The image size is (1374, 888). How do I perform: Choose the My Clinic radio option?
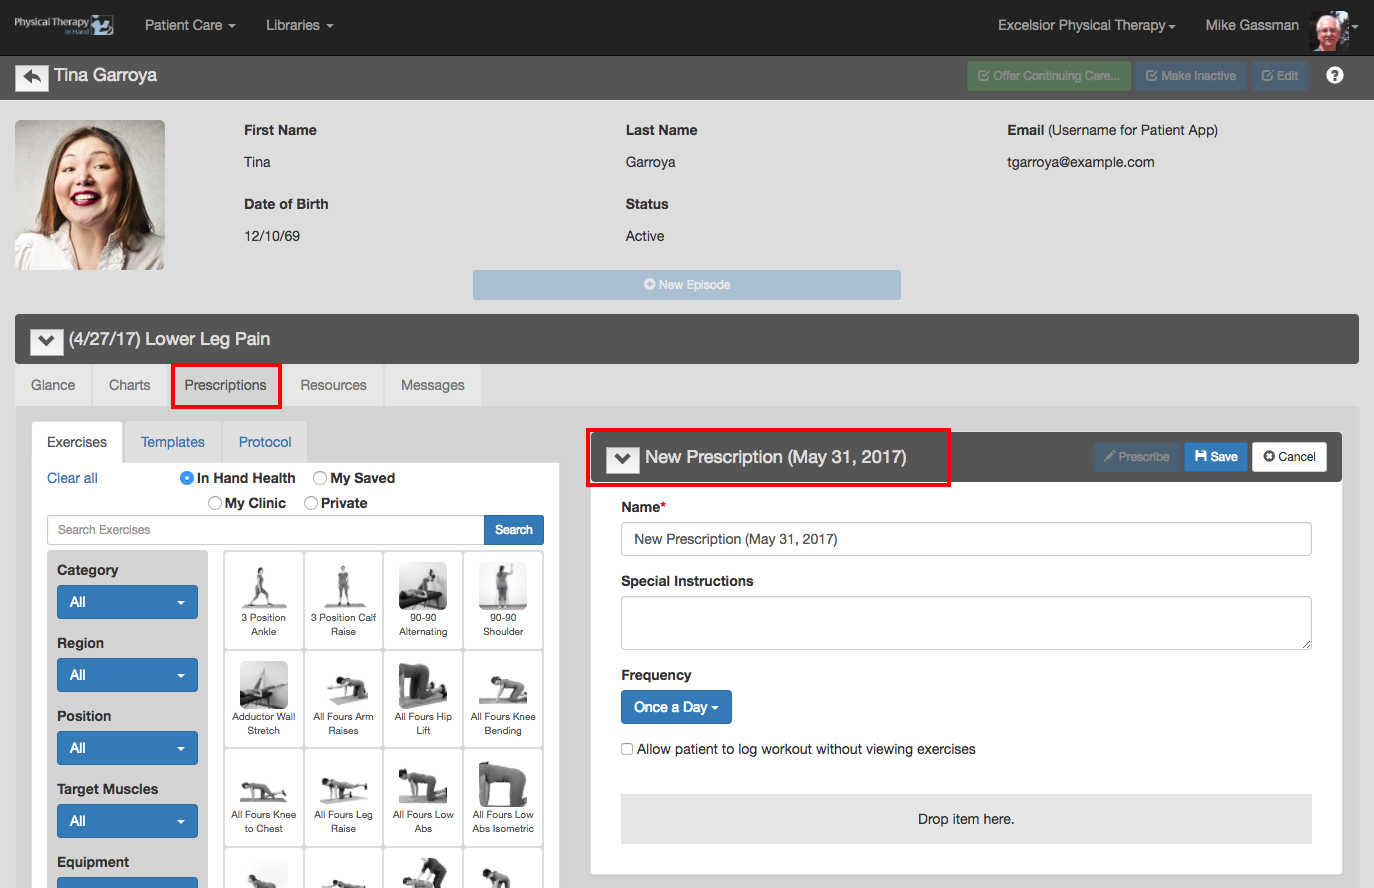[215, 503]
